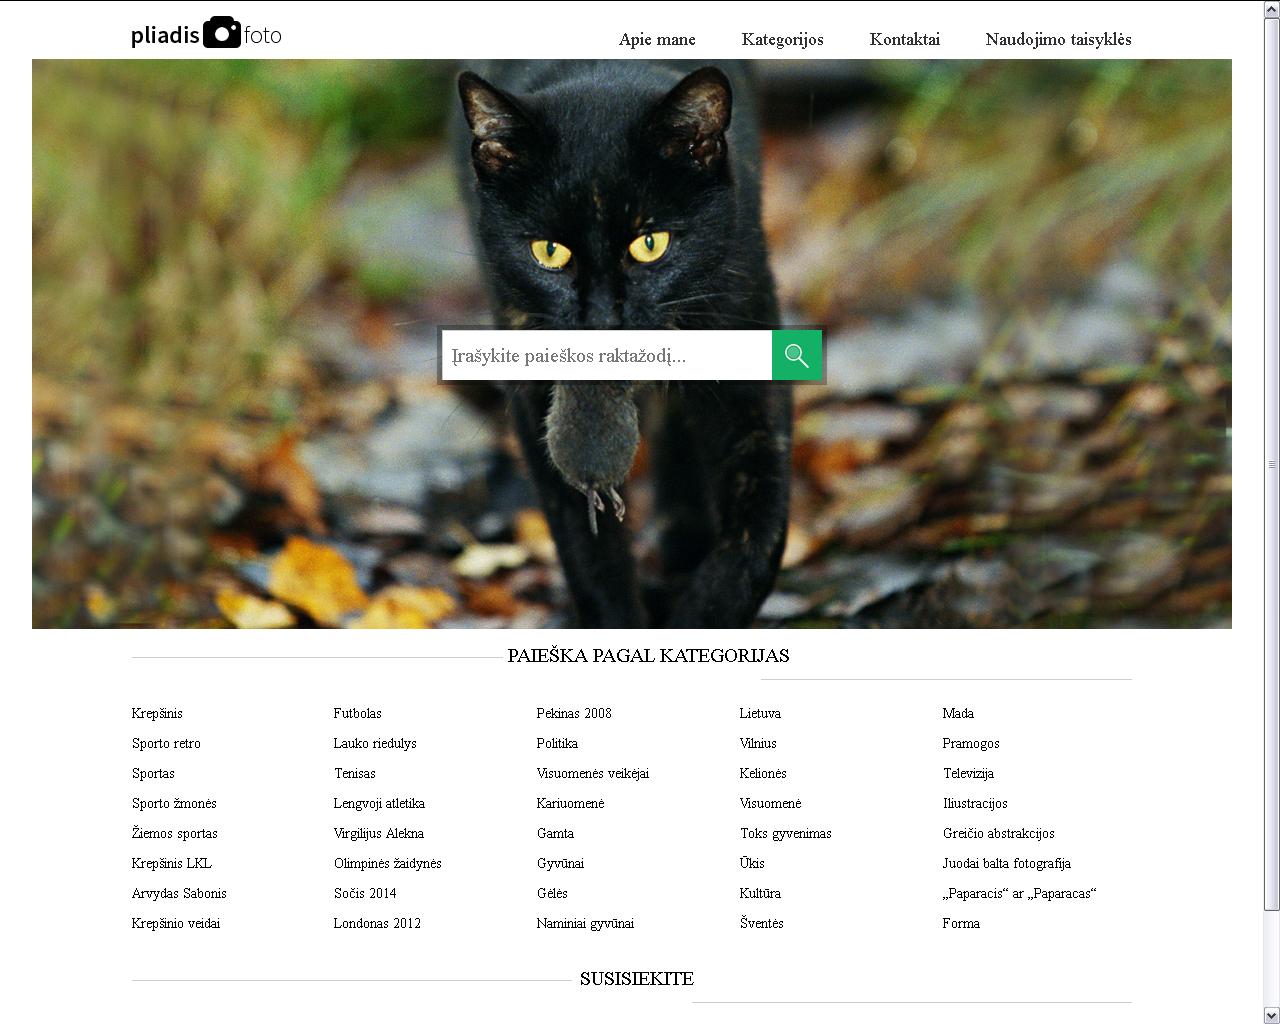This screenshot has height=1024, width=1280.
Task: Click the green magnifier search button
Action: coord(796,355)
